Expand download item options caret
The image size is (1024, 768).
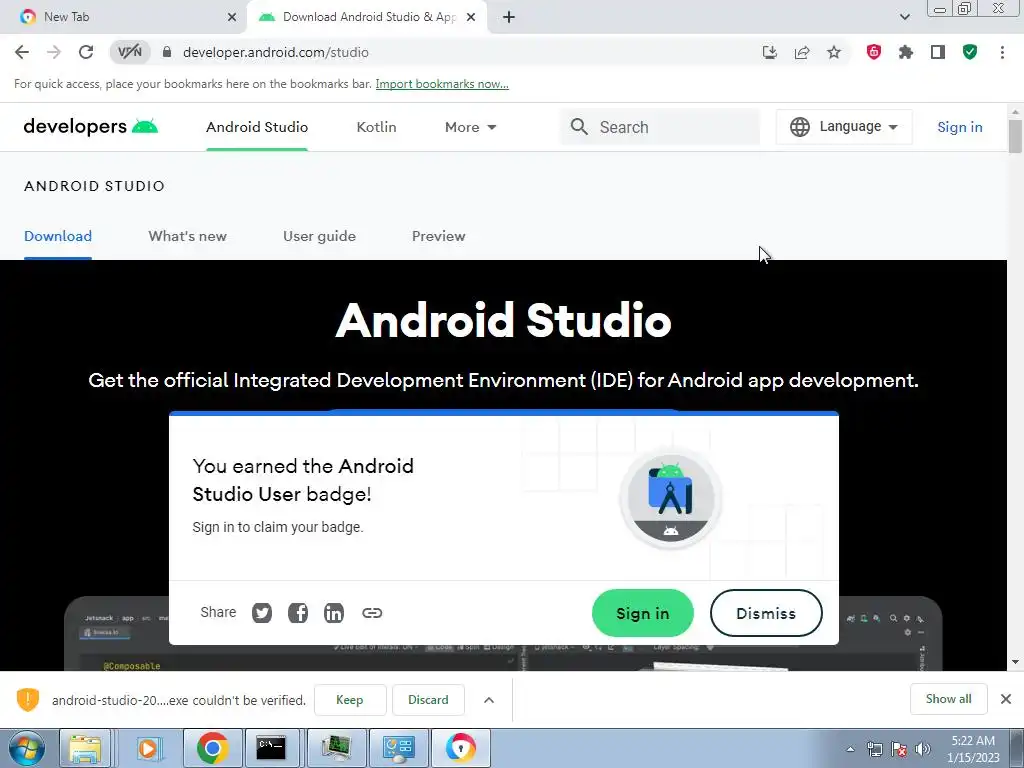tap(488, 700)
